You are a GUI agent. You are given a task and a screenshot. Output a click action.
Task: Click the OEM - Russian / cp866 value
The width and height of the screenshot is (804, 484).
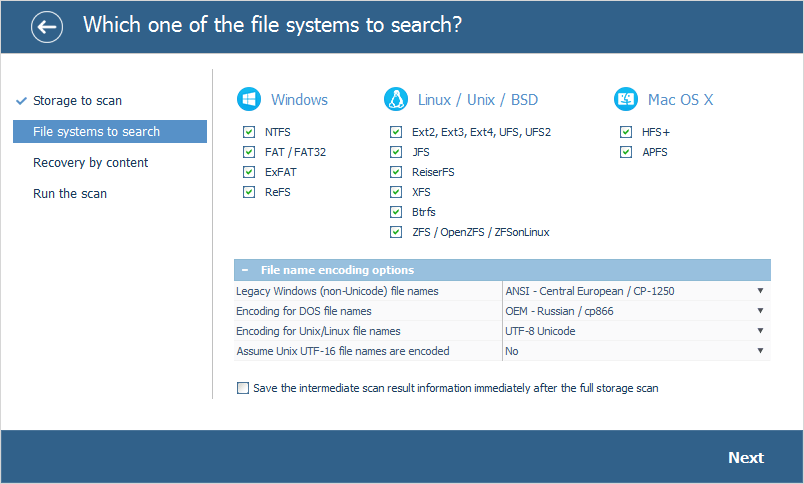559,311
